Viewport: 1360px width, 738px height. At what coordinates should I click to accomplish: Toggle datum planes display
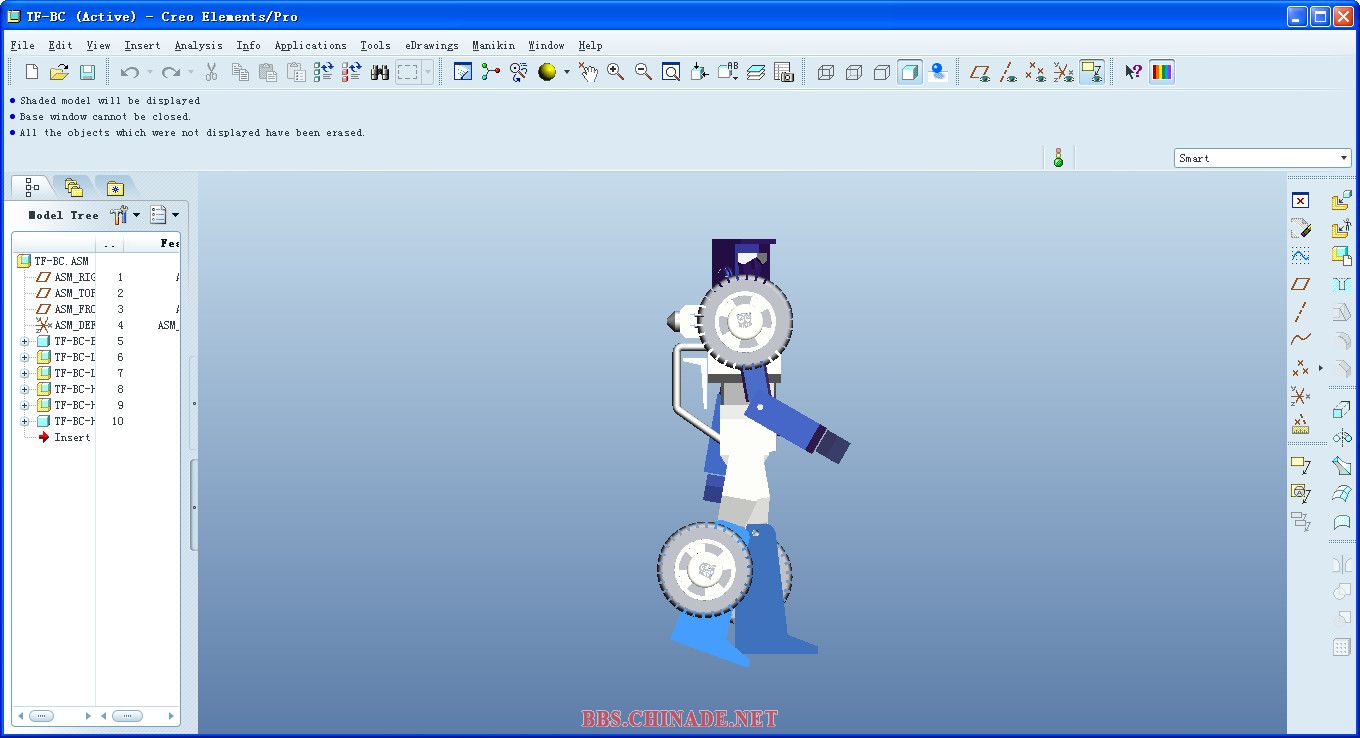click(x=980, y=72)
